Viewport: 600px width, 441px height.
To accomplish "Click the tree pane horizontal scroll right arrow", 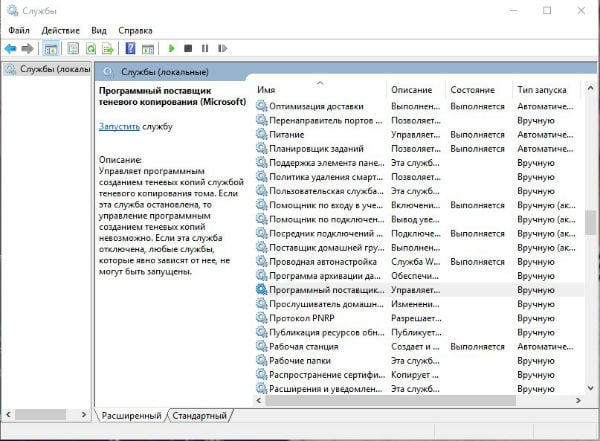I will 84,415.
